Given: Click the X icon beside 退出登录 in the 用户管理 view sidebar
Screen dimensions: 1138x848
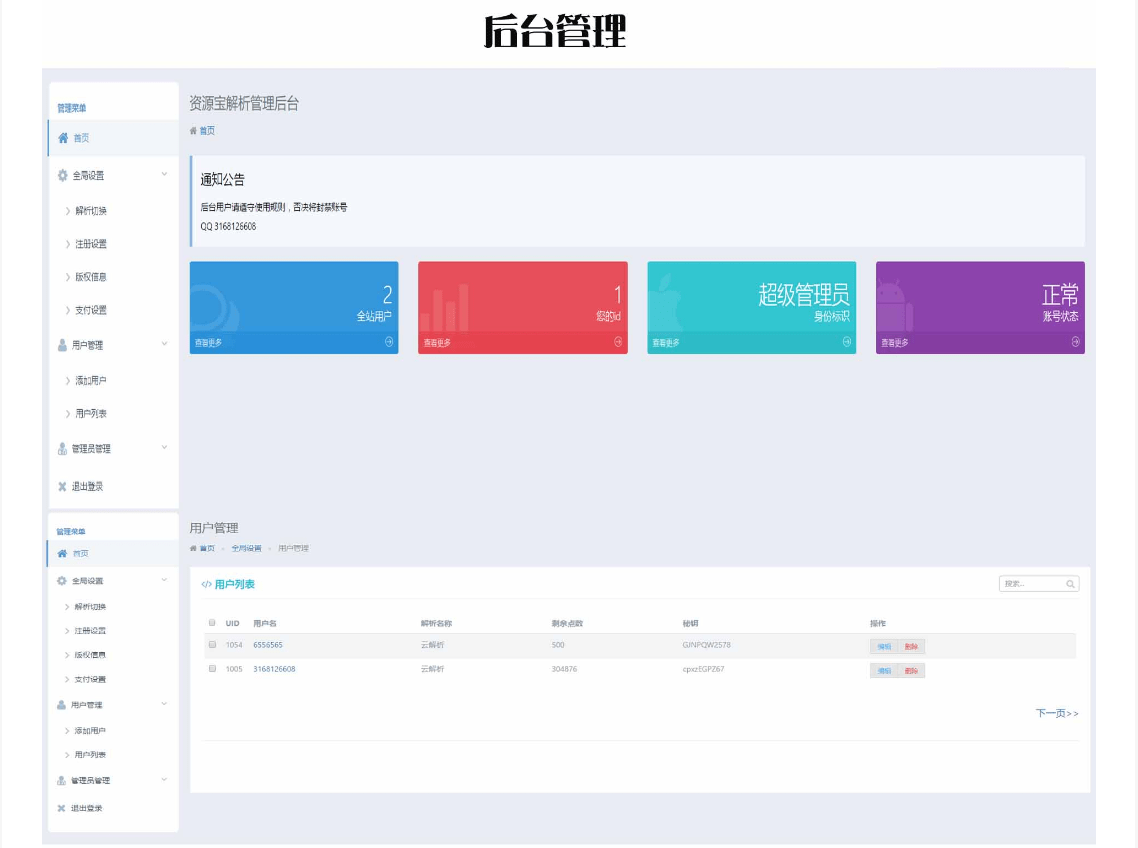Looking at the screenshot, I should (x=62, y=808).
